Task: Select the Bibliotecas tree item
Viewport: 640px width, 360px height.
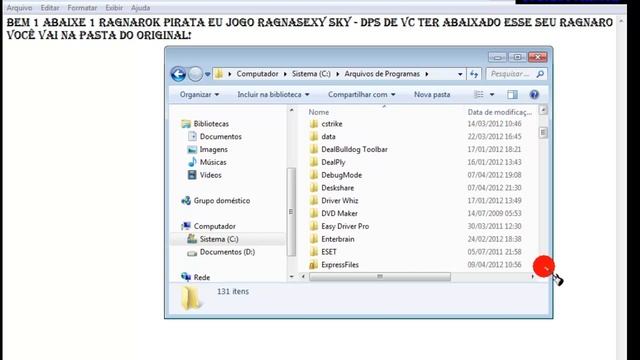Action: pos(211,124)
